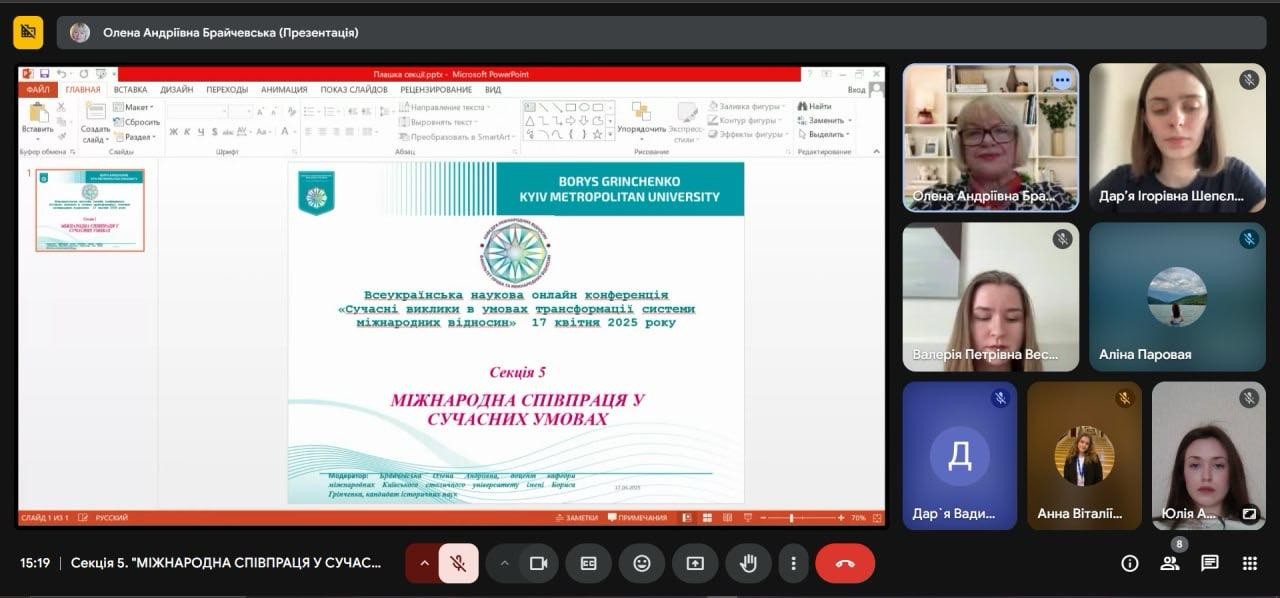1280x598 pixels.
Task: Select slide 1 thumbnail in panel
Action: pyautogui.click(x=90, y=210)
